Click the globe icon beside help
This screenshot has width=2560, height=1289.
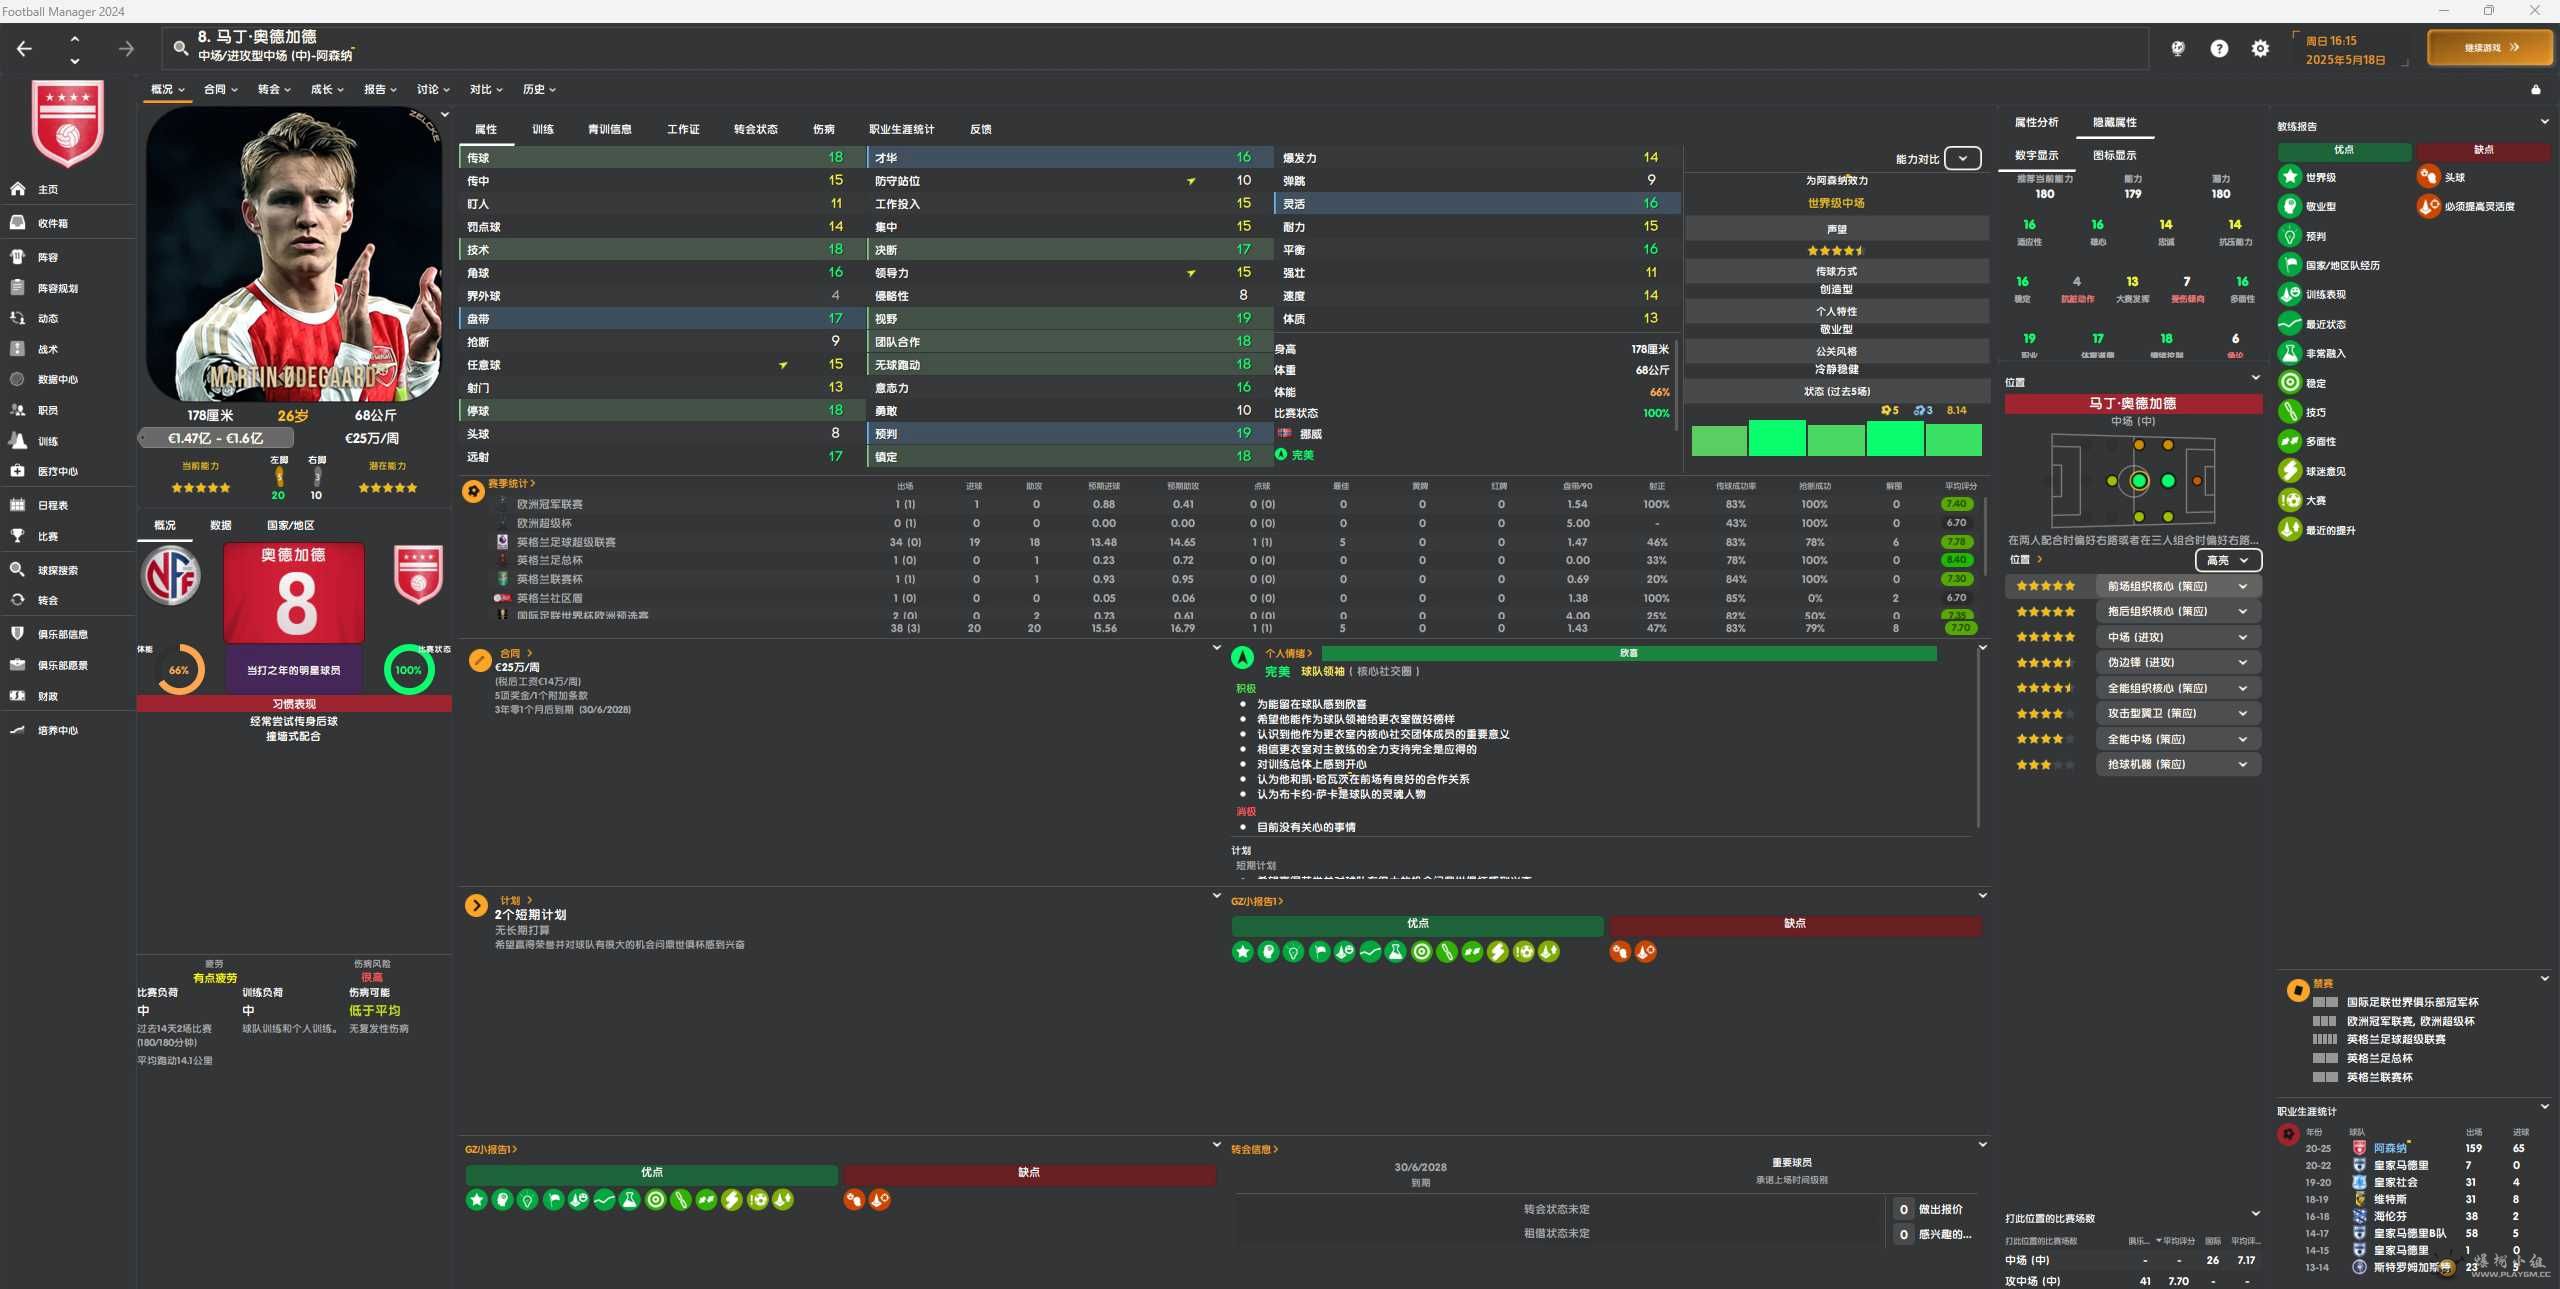[x=2178, y=48]
